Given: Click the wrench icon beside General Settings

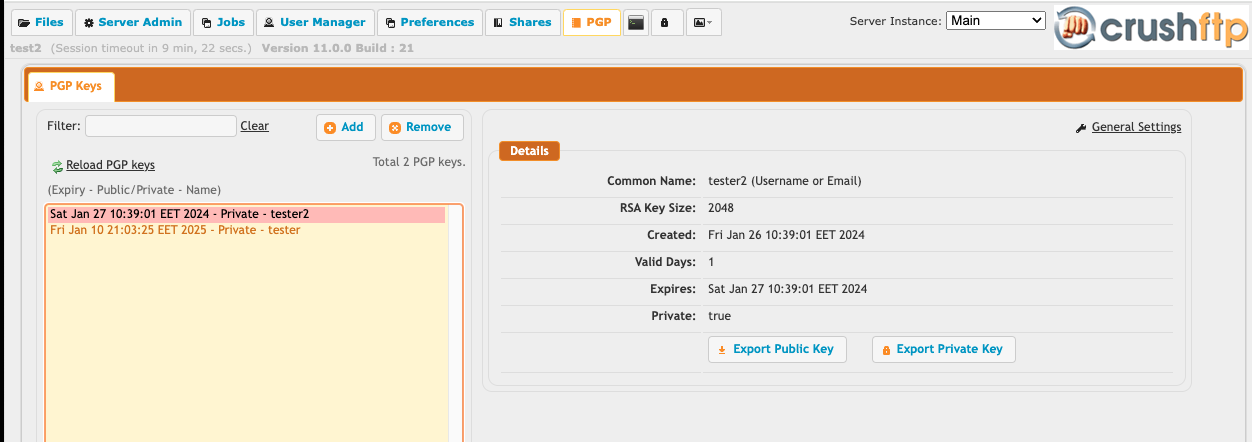Looking at the screenshot, I should [1081, 128].
